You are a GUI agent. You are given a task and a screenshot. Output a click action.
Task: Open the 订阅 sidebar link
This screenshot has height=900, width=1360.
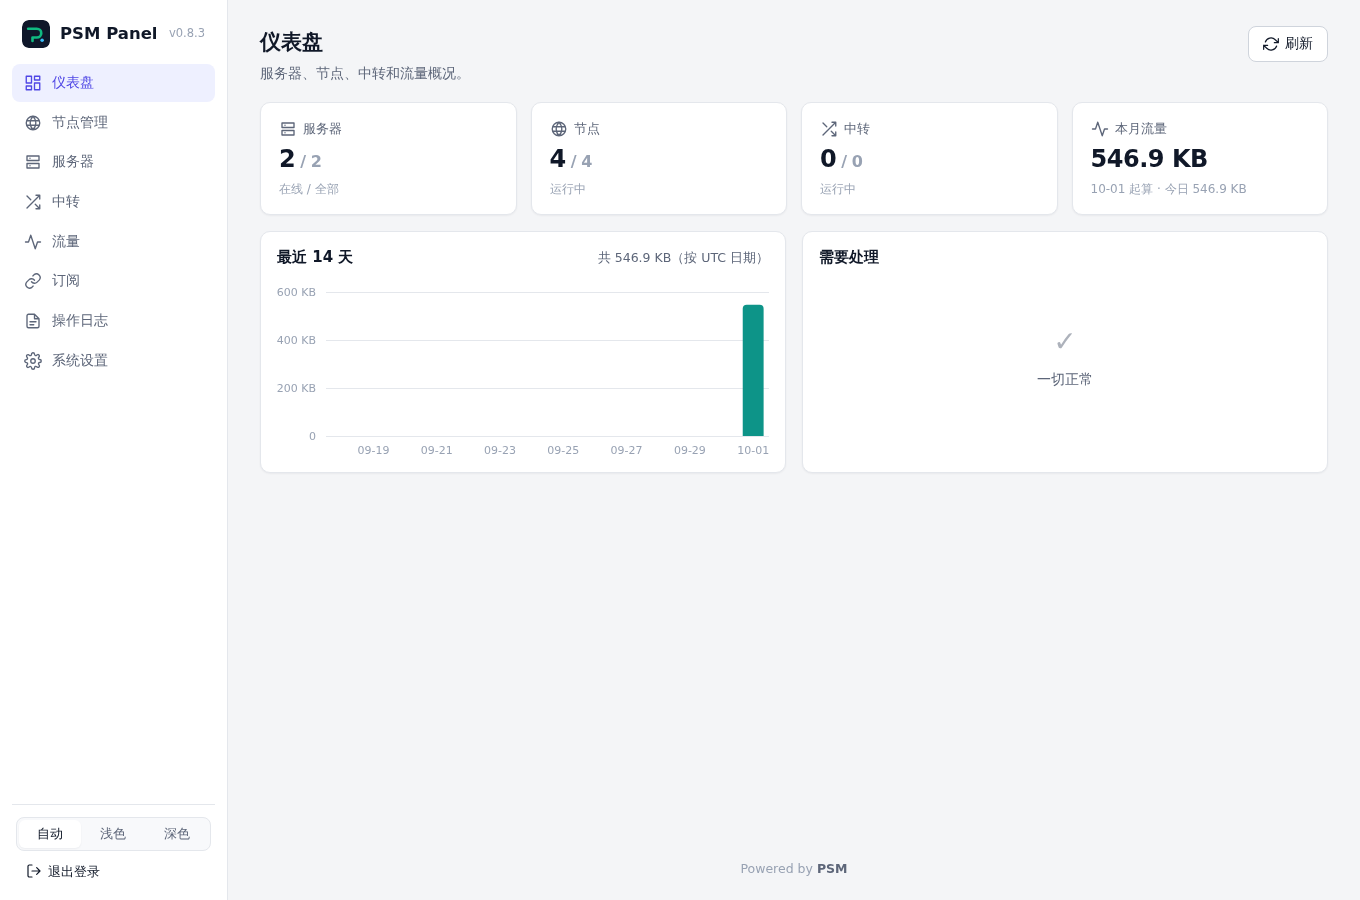click(x=113, y=281)
